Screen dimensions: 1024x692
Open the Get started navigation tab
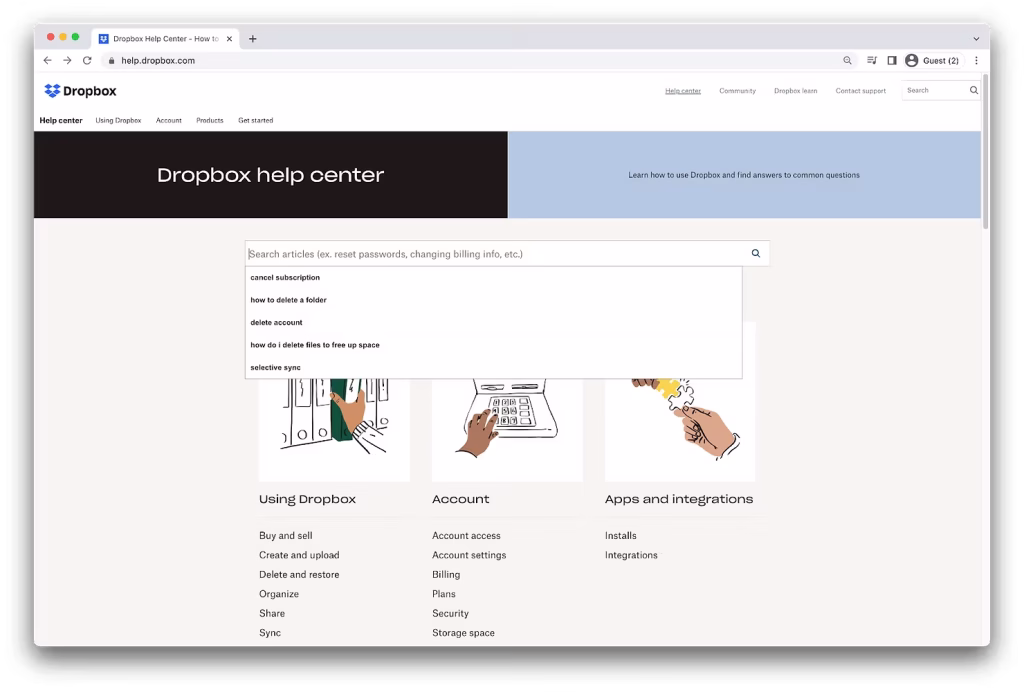click(255, 120)
